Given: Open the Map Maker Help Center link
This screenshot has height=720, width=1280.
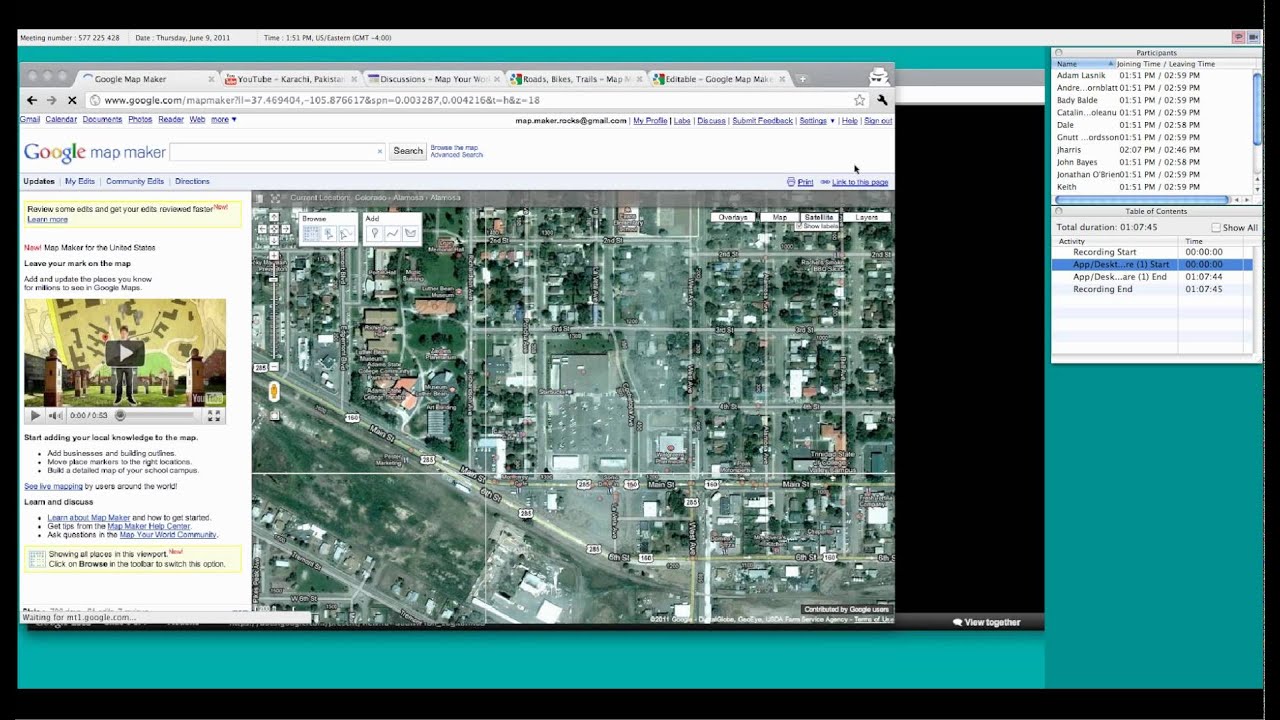Looking at the screenshot, I should pos(149,526).
